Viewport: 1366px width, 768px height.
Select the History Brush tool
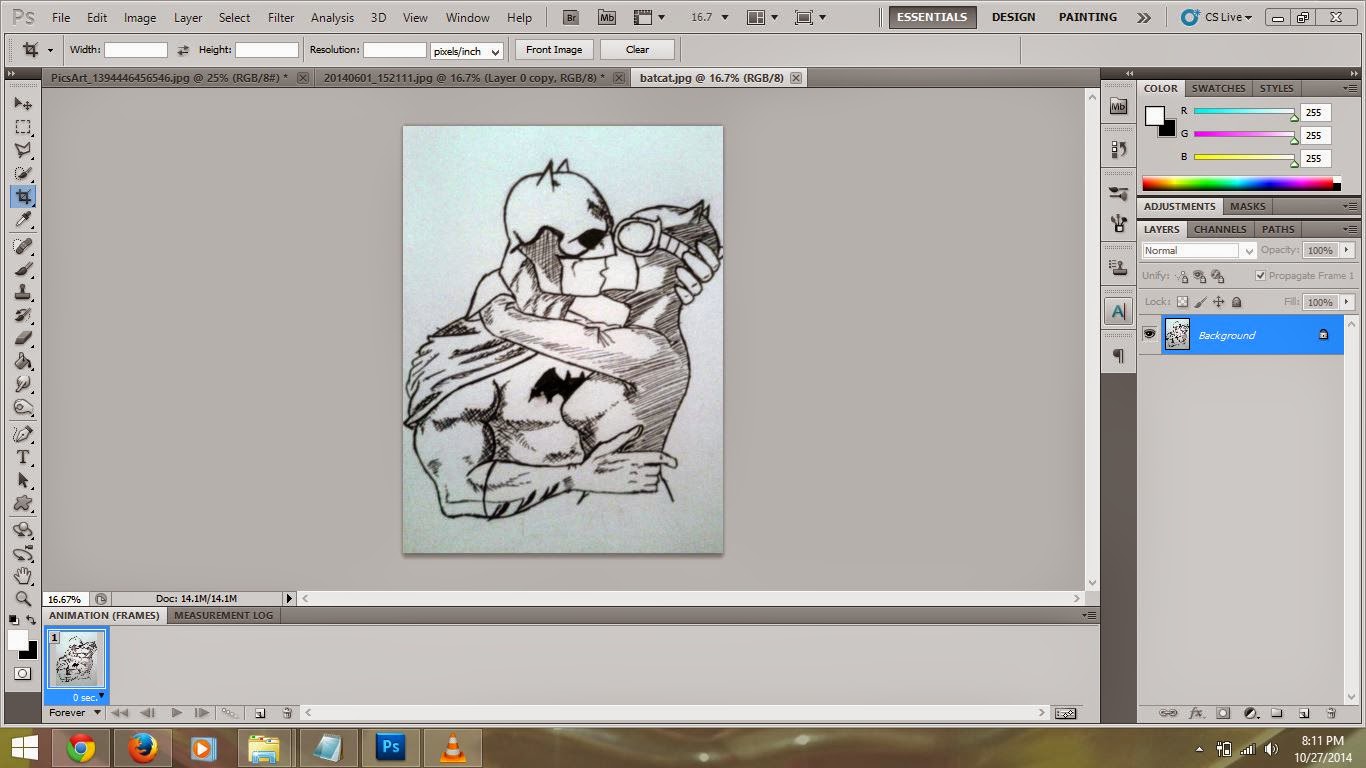(x=23, y=315)
